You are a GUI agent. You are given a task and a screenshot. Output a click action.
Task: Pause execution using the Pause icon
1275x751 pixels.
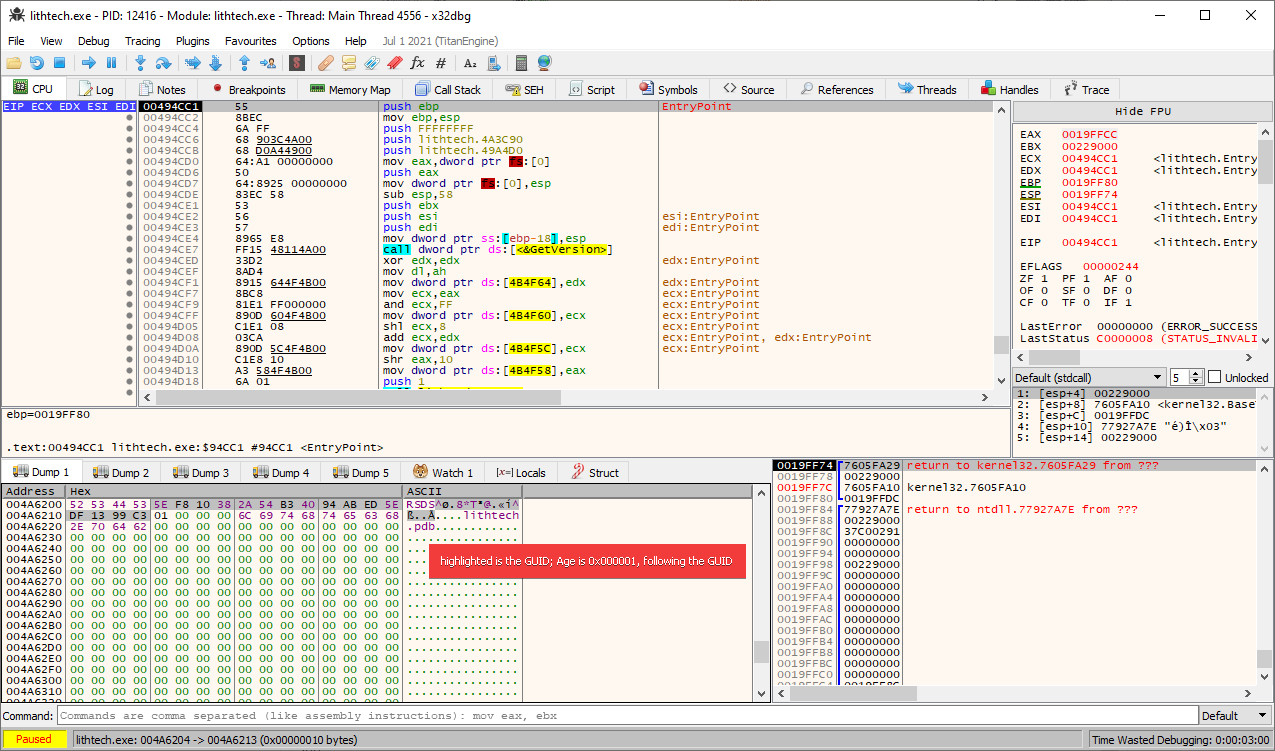pos(112,63)
